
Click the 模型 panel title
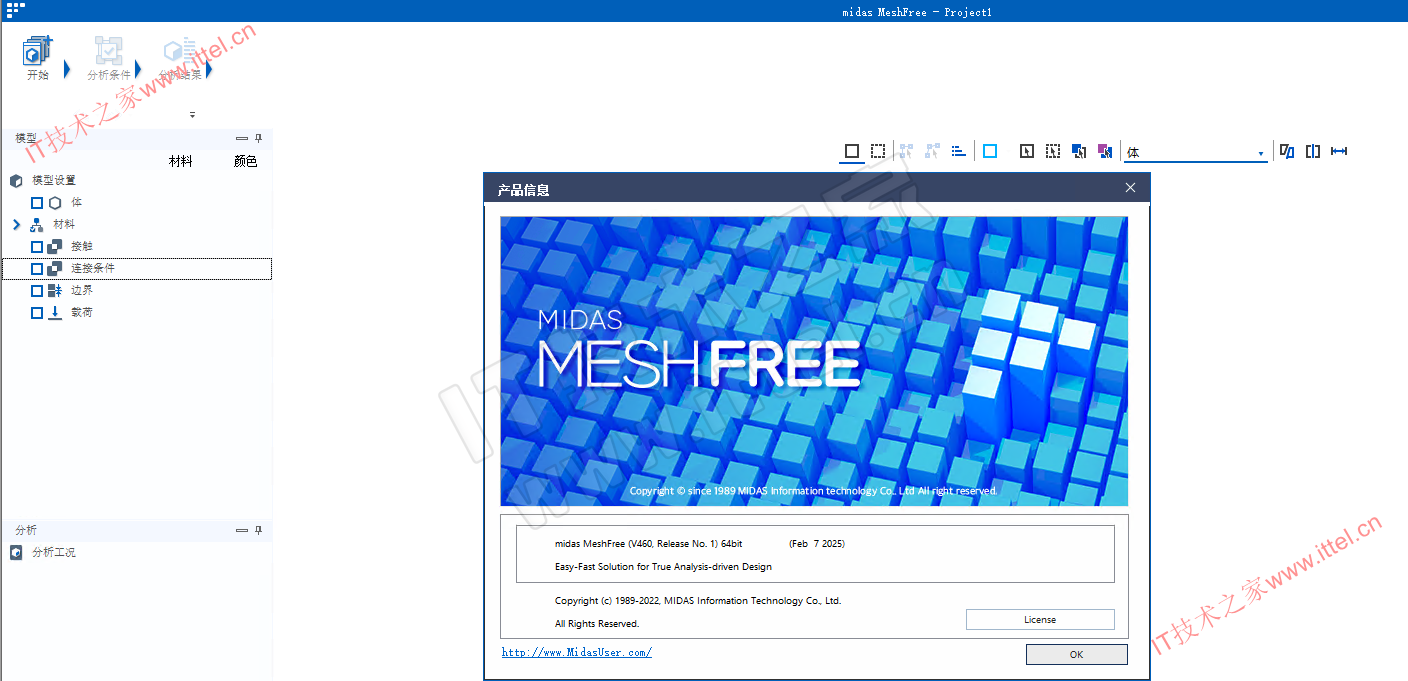pyautogui.click(x=26, y=139)
